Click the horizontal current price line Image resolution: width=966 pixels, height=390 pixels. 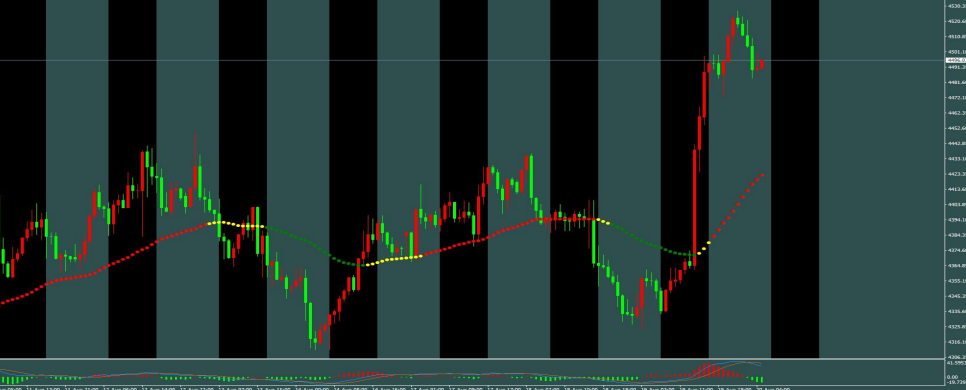[473, 60]
